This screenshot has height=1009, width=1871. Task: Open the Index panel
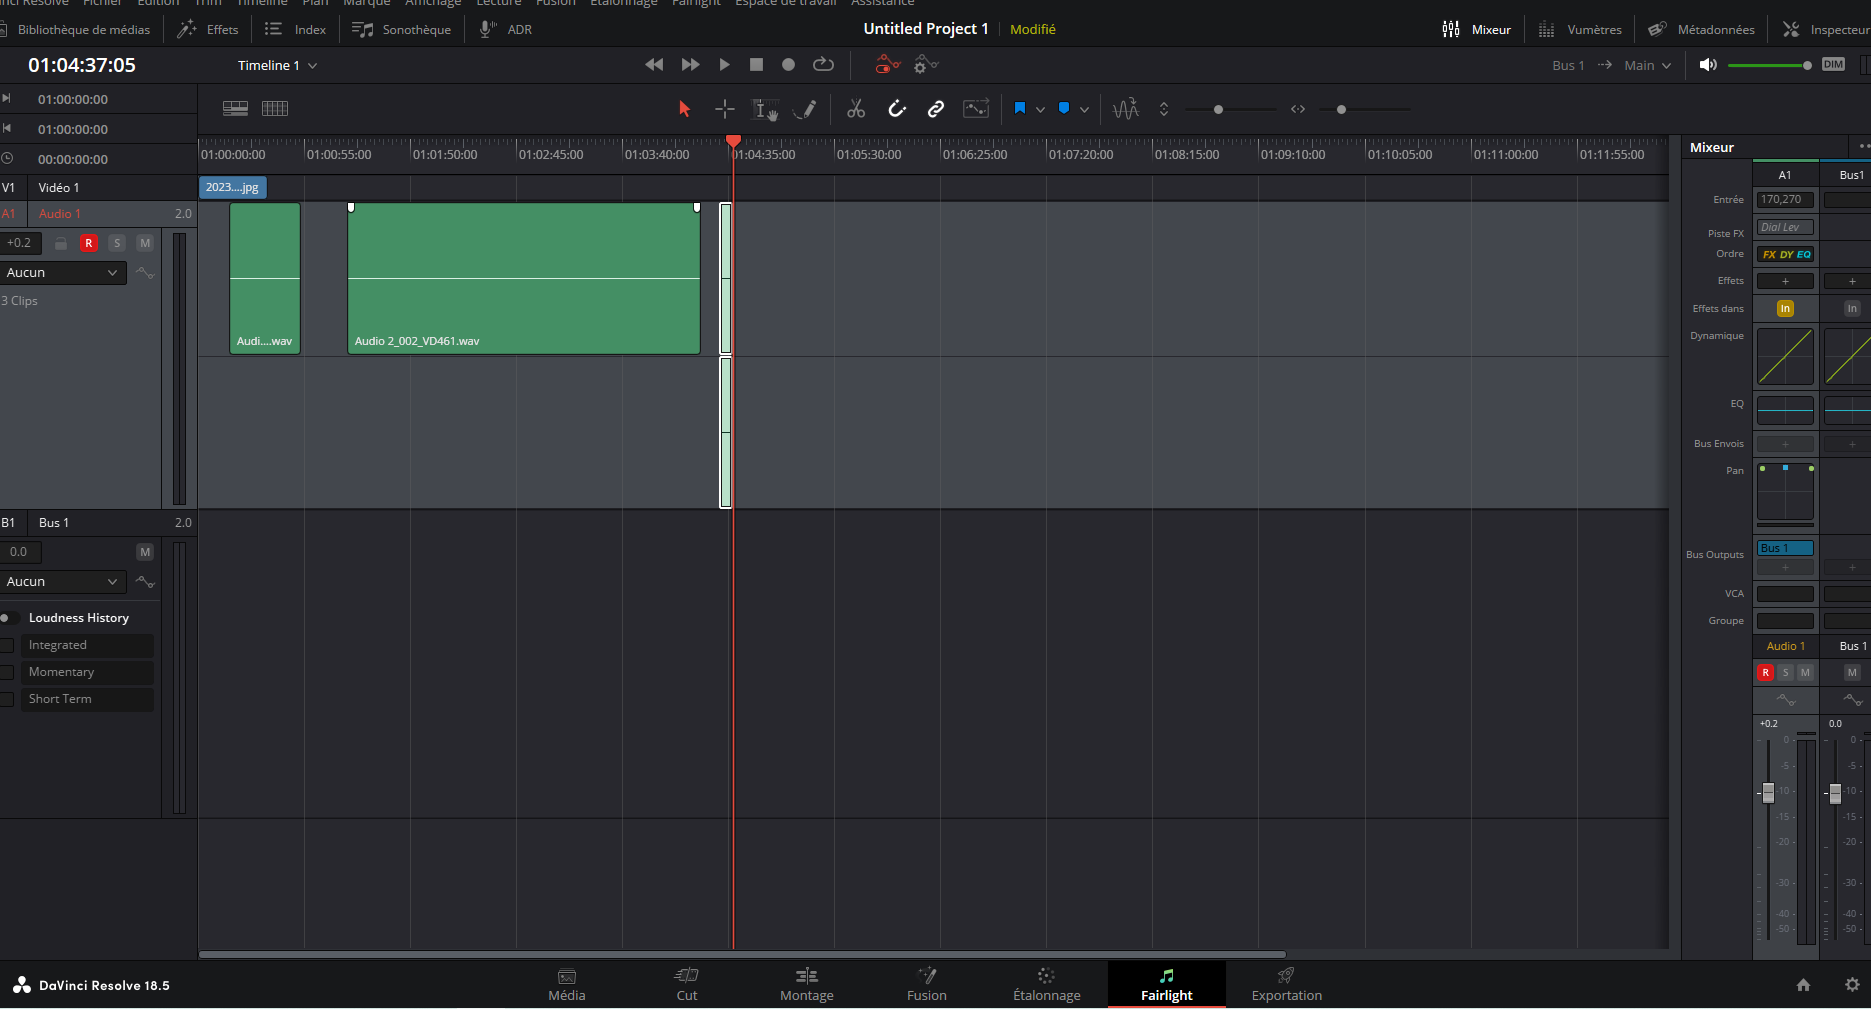296,30
